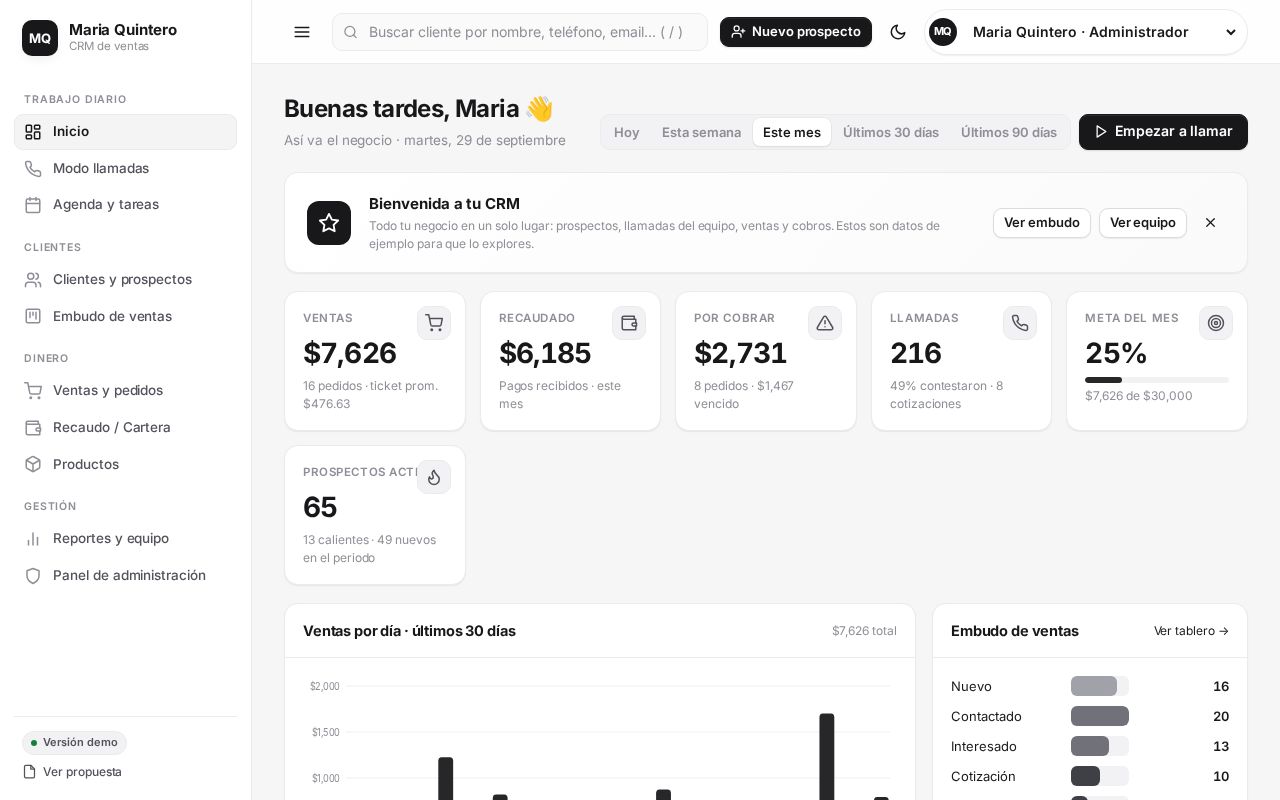Click the Nuevo stage bar in the funnel

pyautogui.click(x=1100, y=686)
